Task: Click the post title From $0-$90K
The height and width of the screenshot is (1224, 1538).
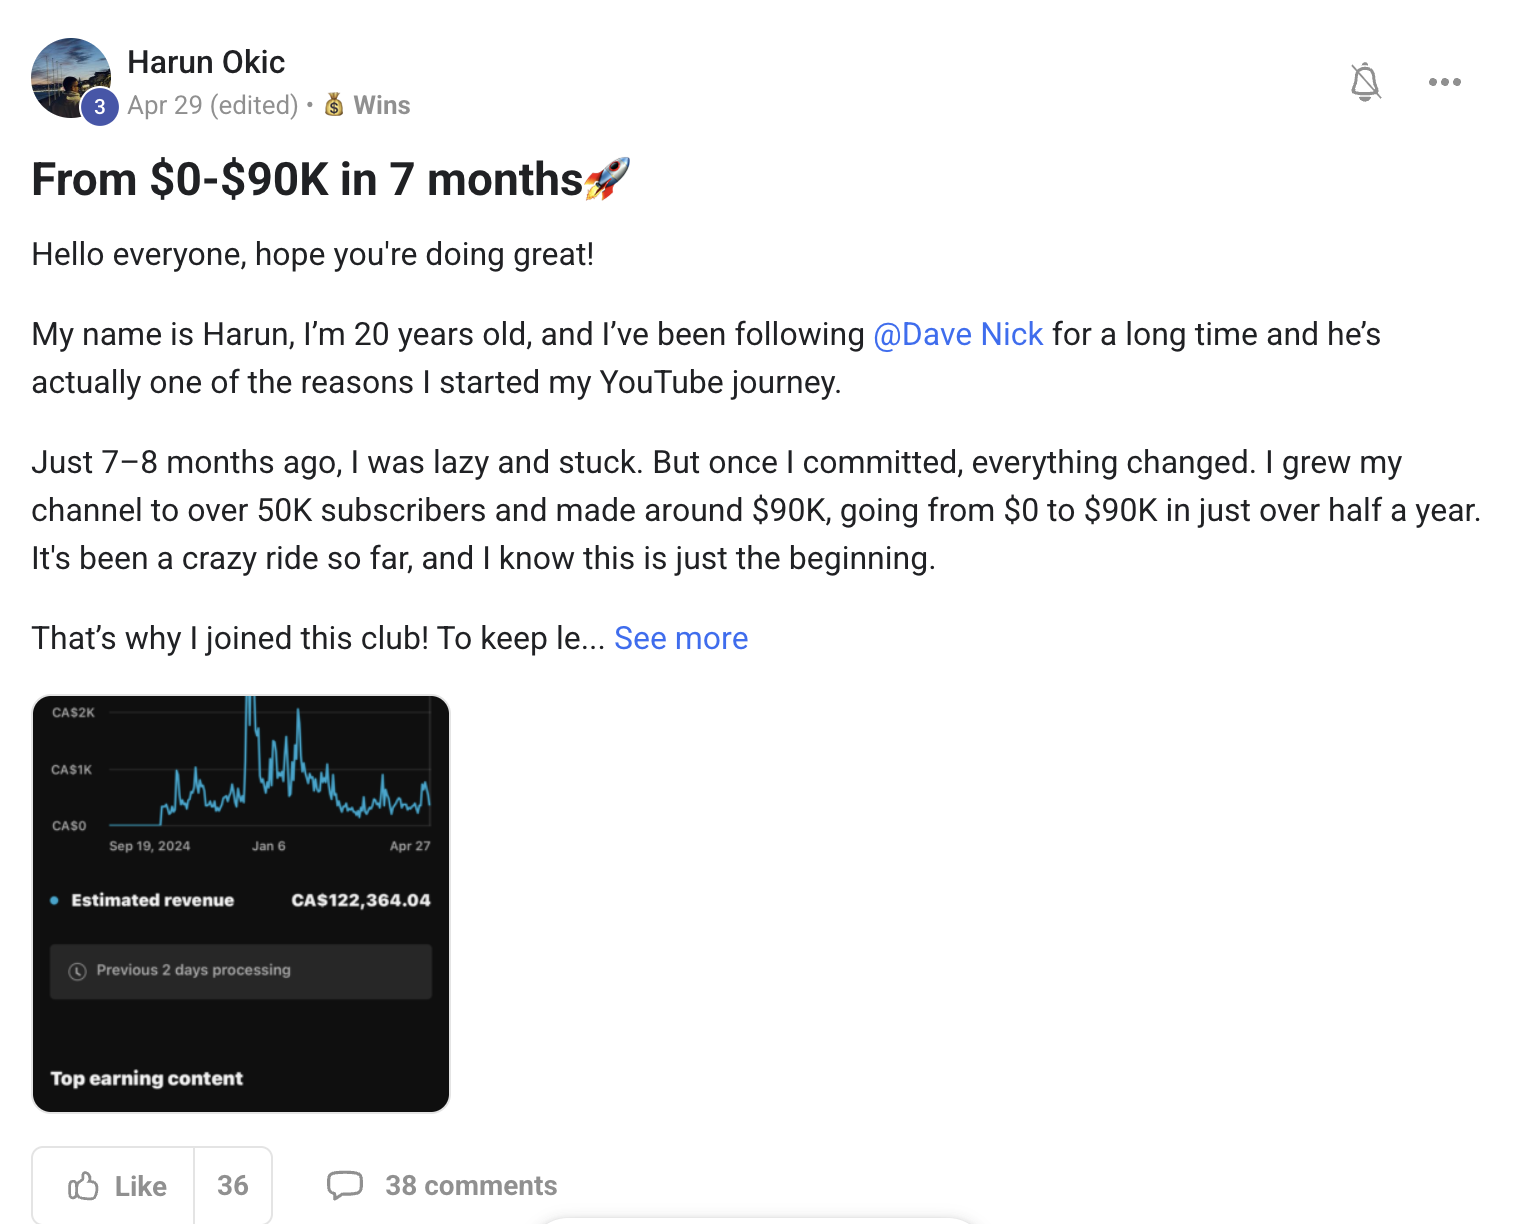Action: pyautogui.click(x=307, y=180)
